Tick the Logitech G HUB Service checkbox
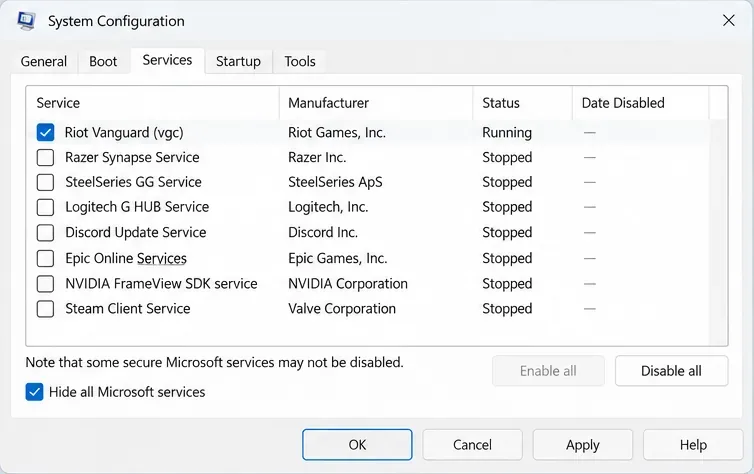The width and height of the screenshot is (754, 474). (45, 207)
